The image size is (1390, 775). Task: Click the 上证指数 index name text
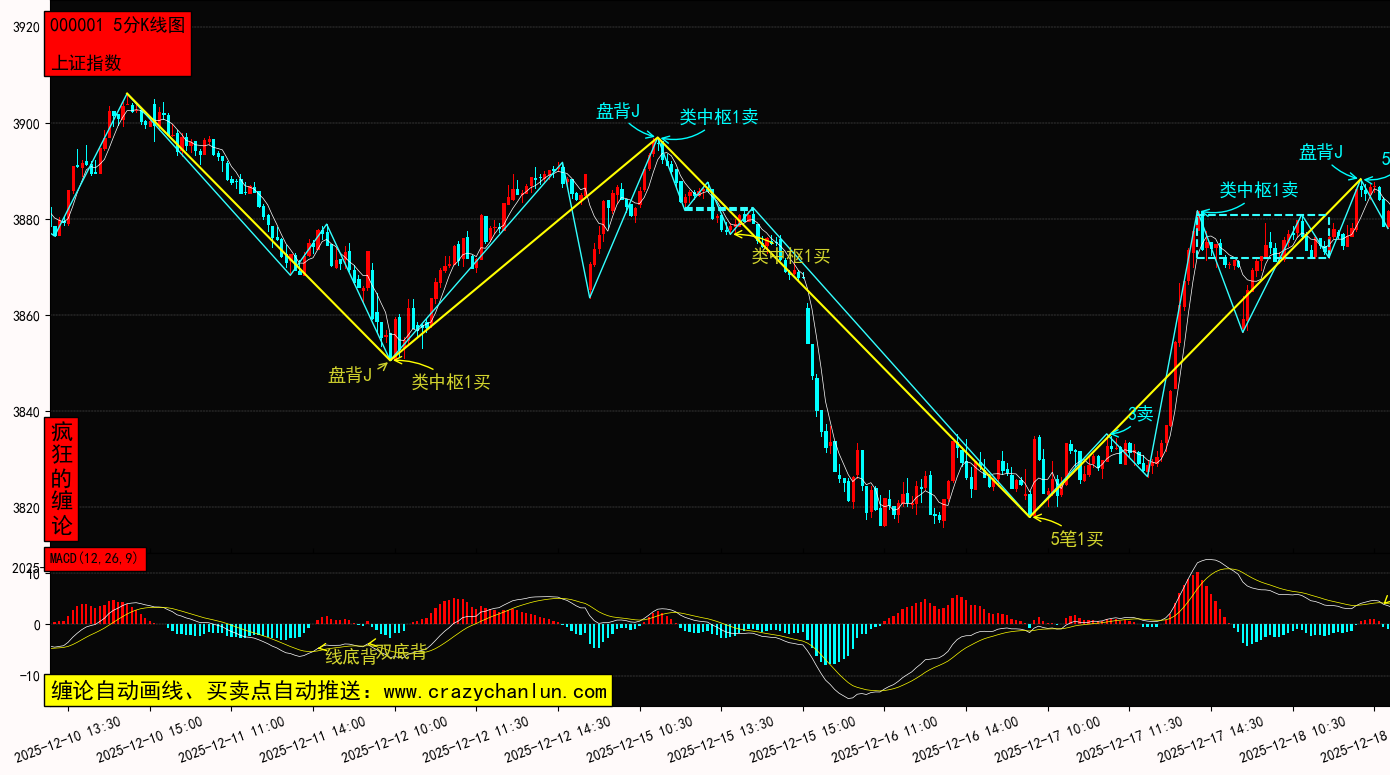(x=86, y=62)
